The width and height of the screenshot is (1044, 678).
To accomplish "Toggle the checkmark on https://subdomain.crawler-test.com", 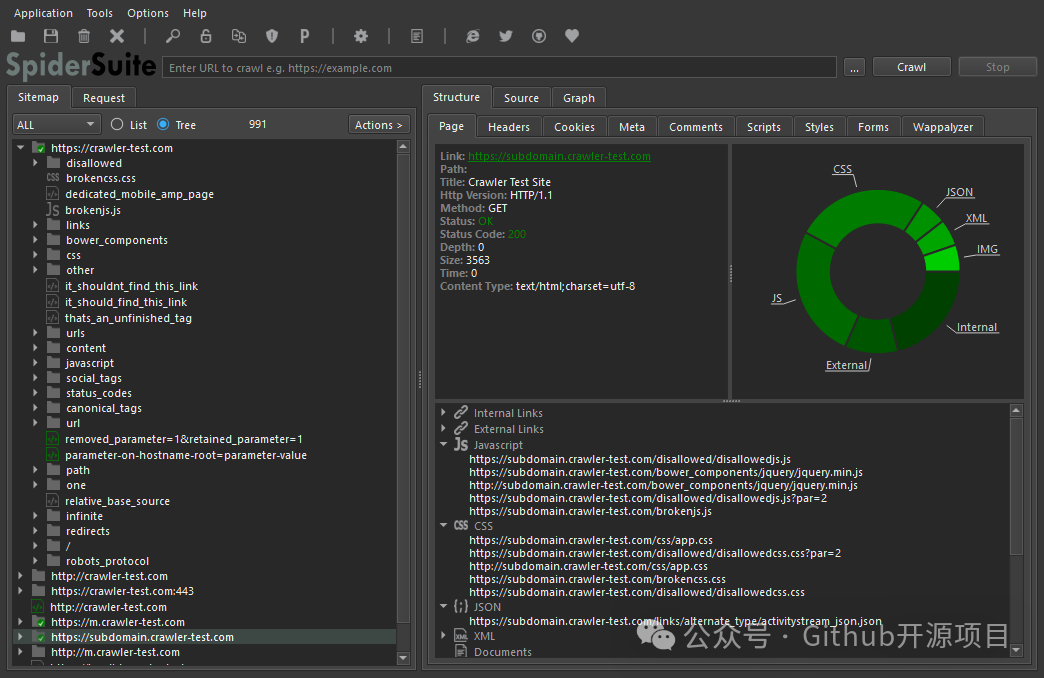I will coord(40,637).
